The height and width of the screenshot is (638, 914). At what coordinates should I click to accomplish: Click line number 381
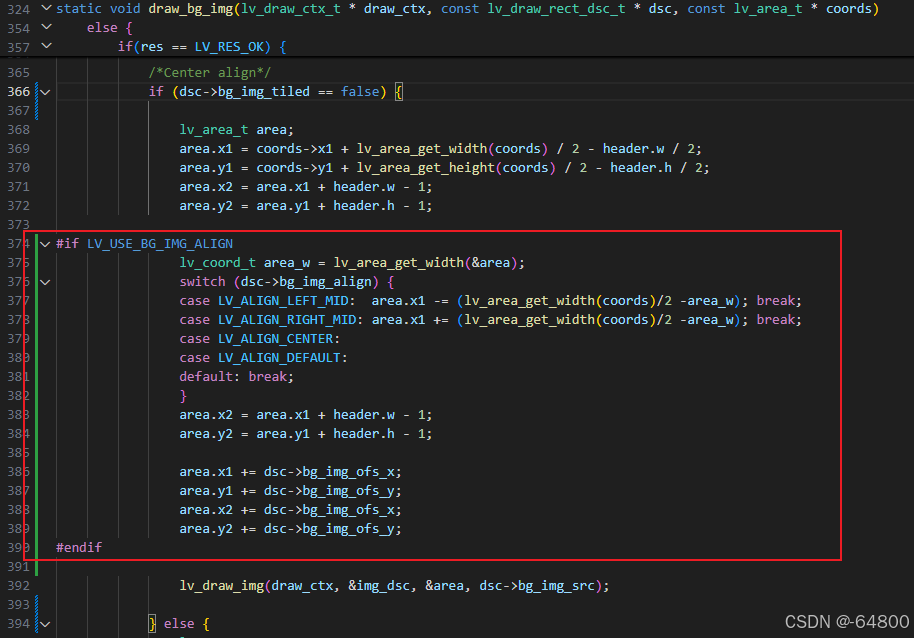17,376
